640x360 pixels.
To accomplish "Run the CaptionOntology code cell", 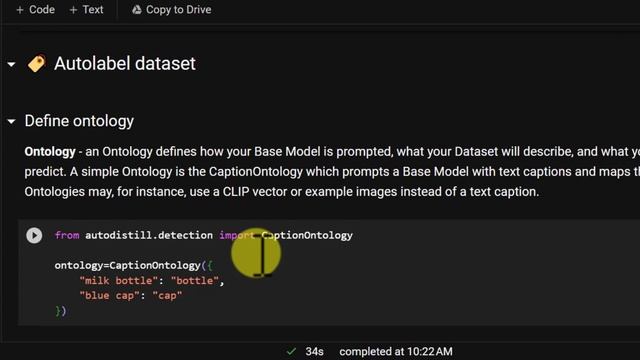I will click(34, 236).
